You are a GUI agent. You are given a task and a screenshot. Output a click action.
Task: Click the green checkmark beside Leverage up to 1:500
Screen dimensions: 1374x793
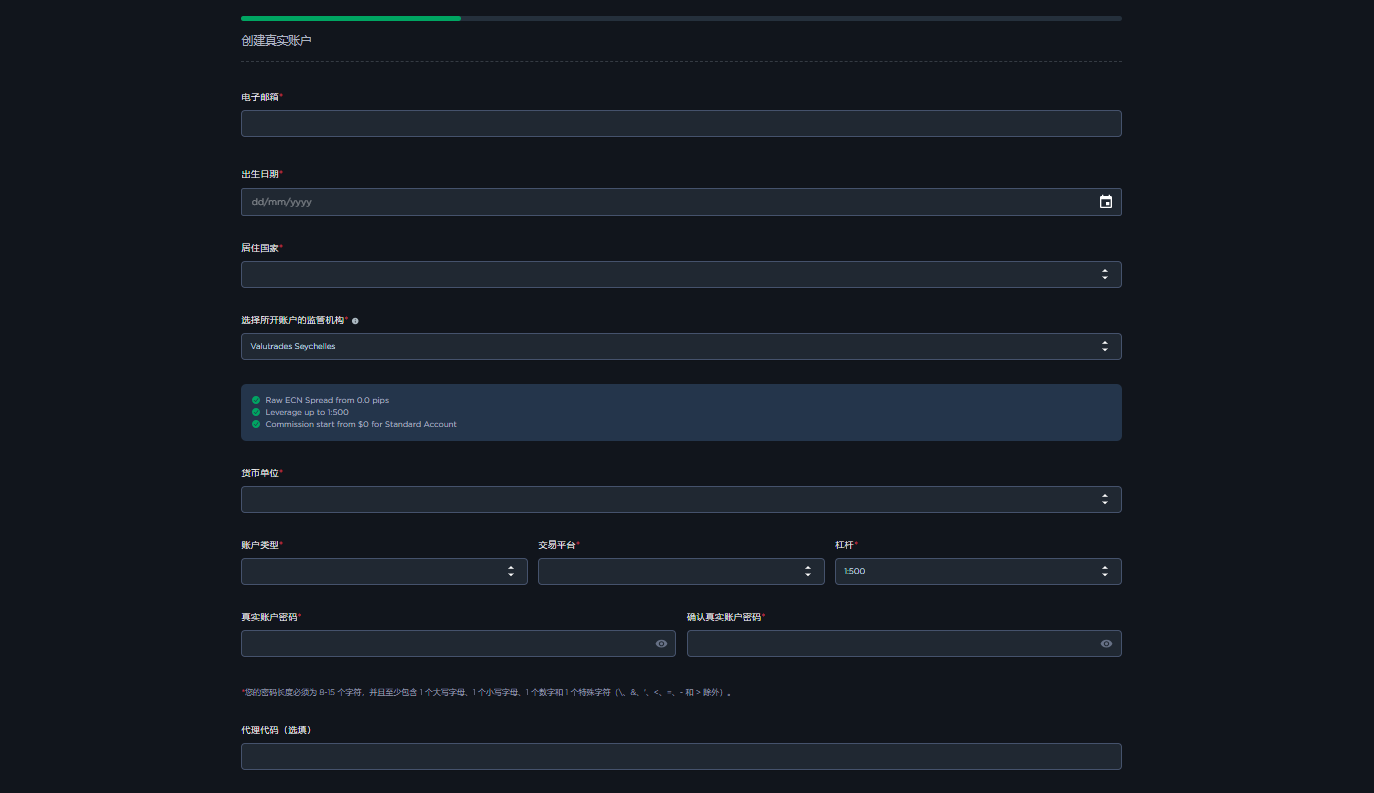click(256, 412)
